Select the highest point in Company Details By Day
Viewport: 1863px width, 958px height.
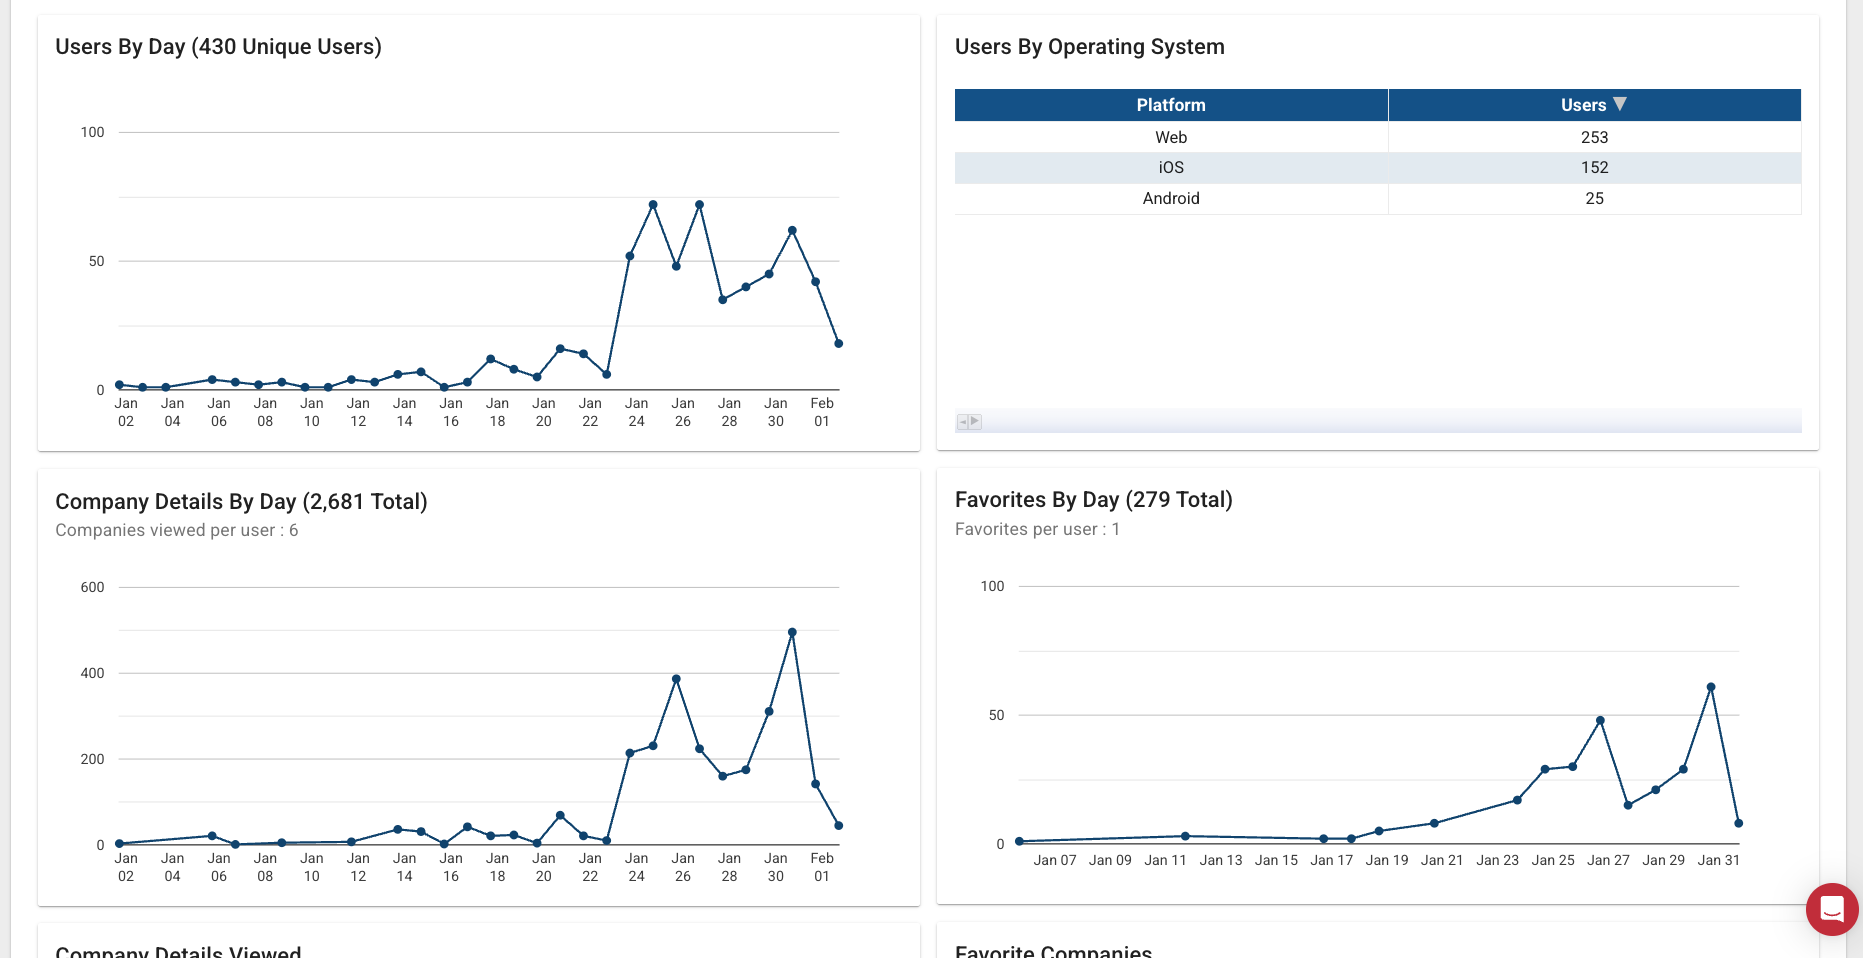coord(793,631)
